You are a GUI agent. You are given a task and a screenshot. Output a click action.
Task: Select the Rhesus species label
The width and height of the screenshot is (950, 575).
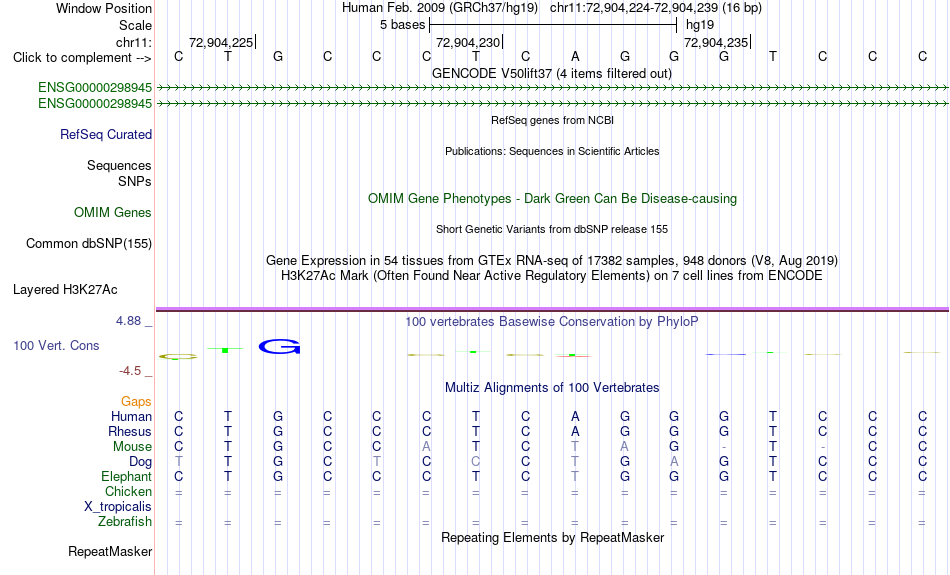[129, 431]
